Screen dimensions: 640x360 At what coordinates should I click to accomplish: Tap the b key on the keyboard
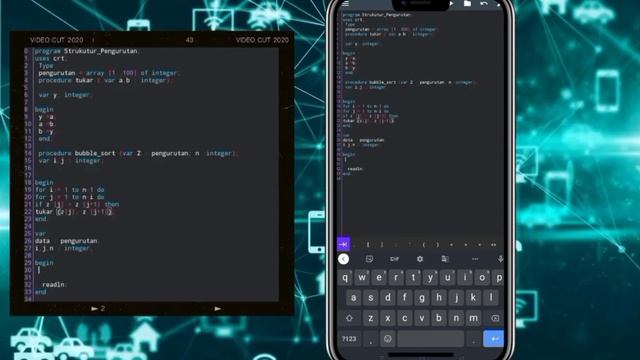(439, 318)
